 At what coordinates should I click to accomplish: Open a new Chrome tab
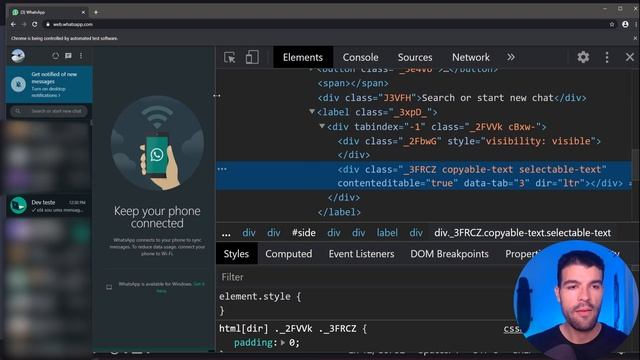click(x=96, y=12)
